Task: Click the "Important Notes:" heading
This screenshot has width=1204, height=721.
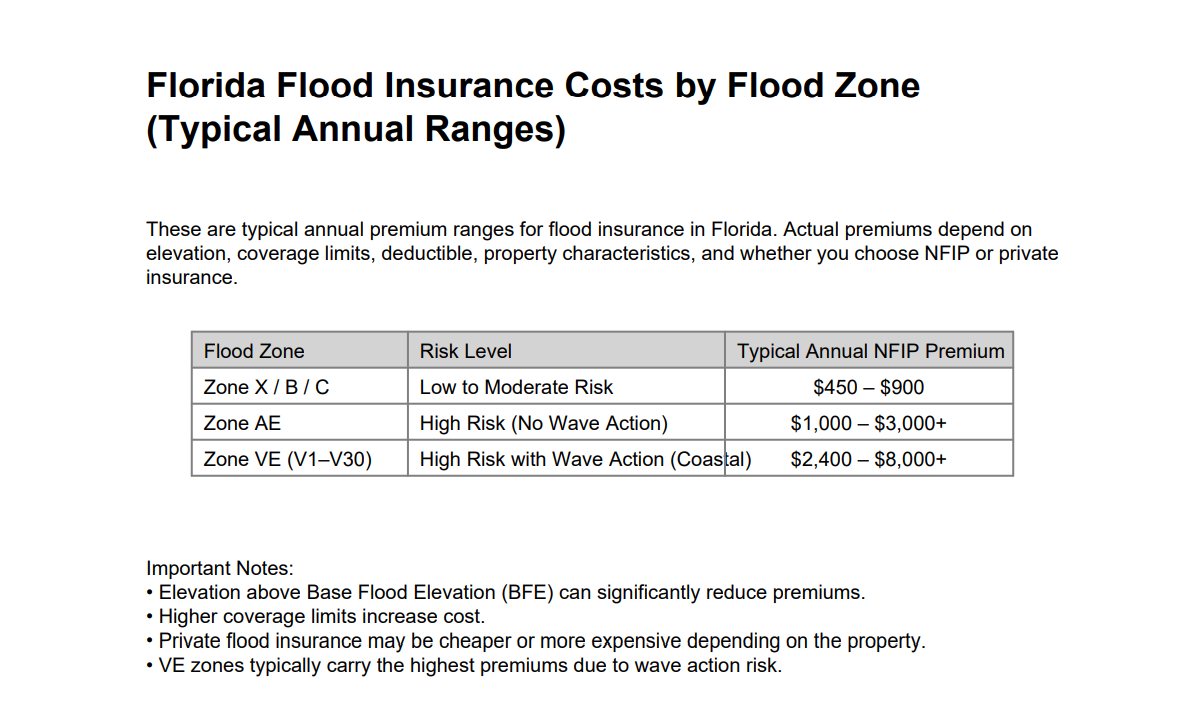Action: point(219,568)
